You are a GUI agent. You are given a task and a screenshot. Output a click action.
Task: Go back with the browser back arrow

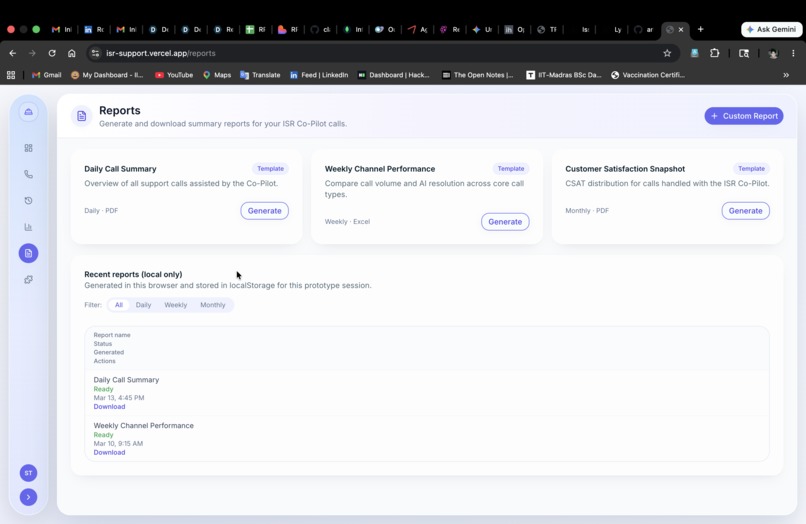[x=13, y=53]
